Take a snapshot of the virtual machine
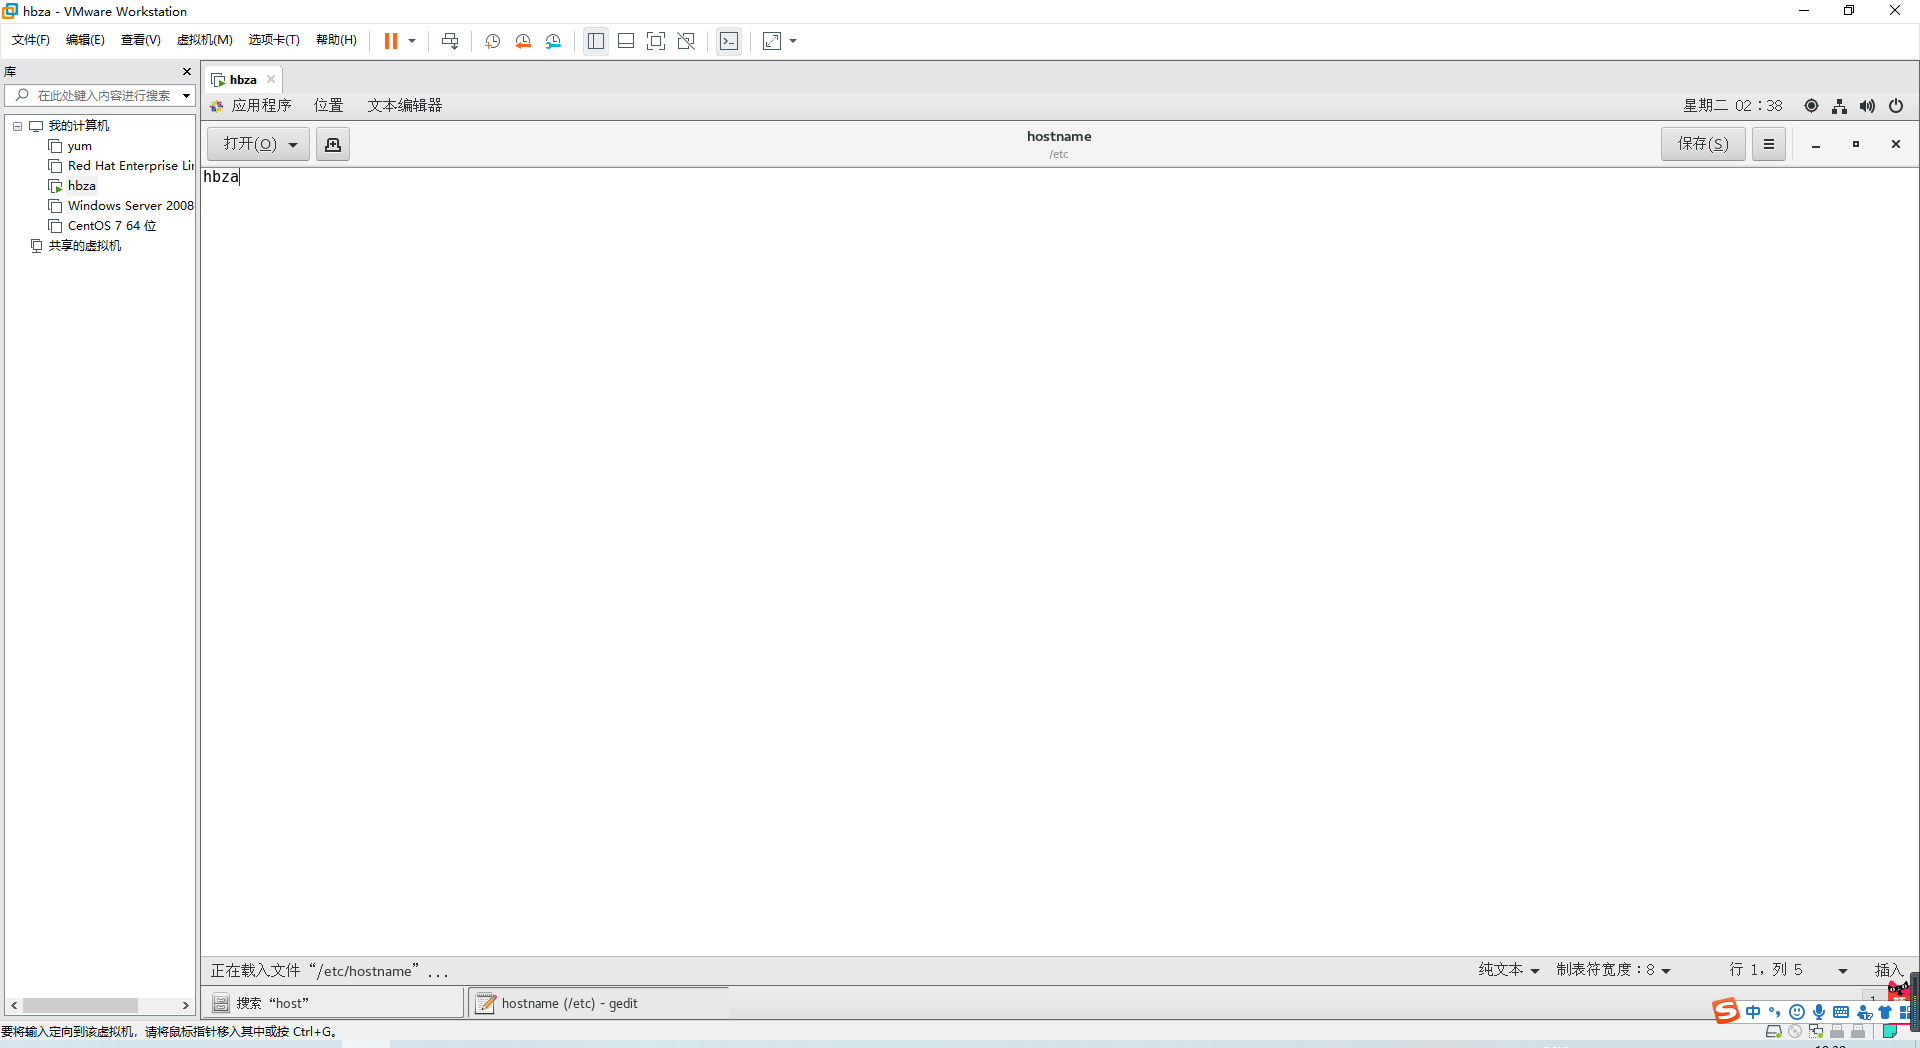 coord(492,41)
